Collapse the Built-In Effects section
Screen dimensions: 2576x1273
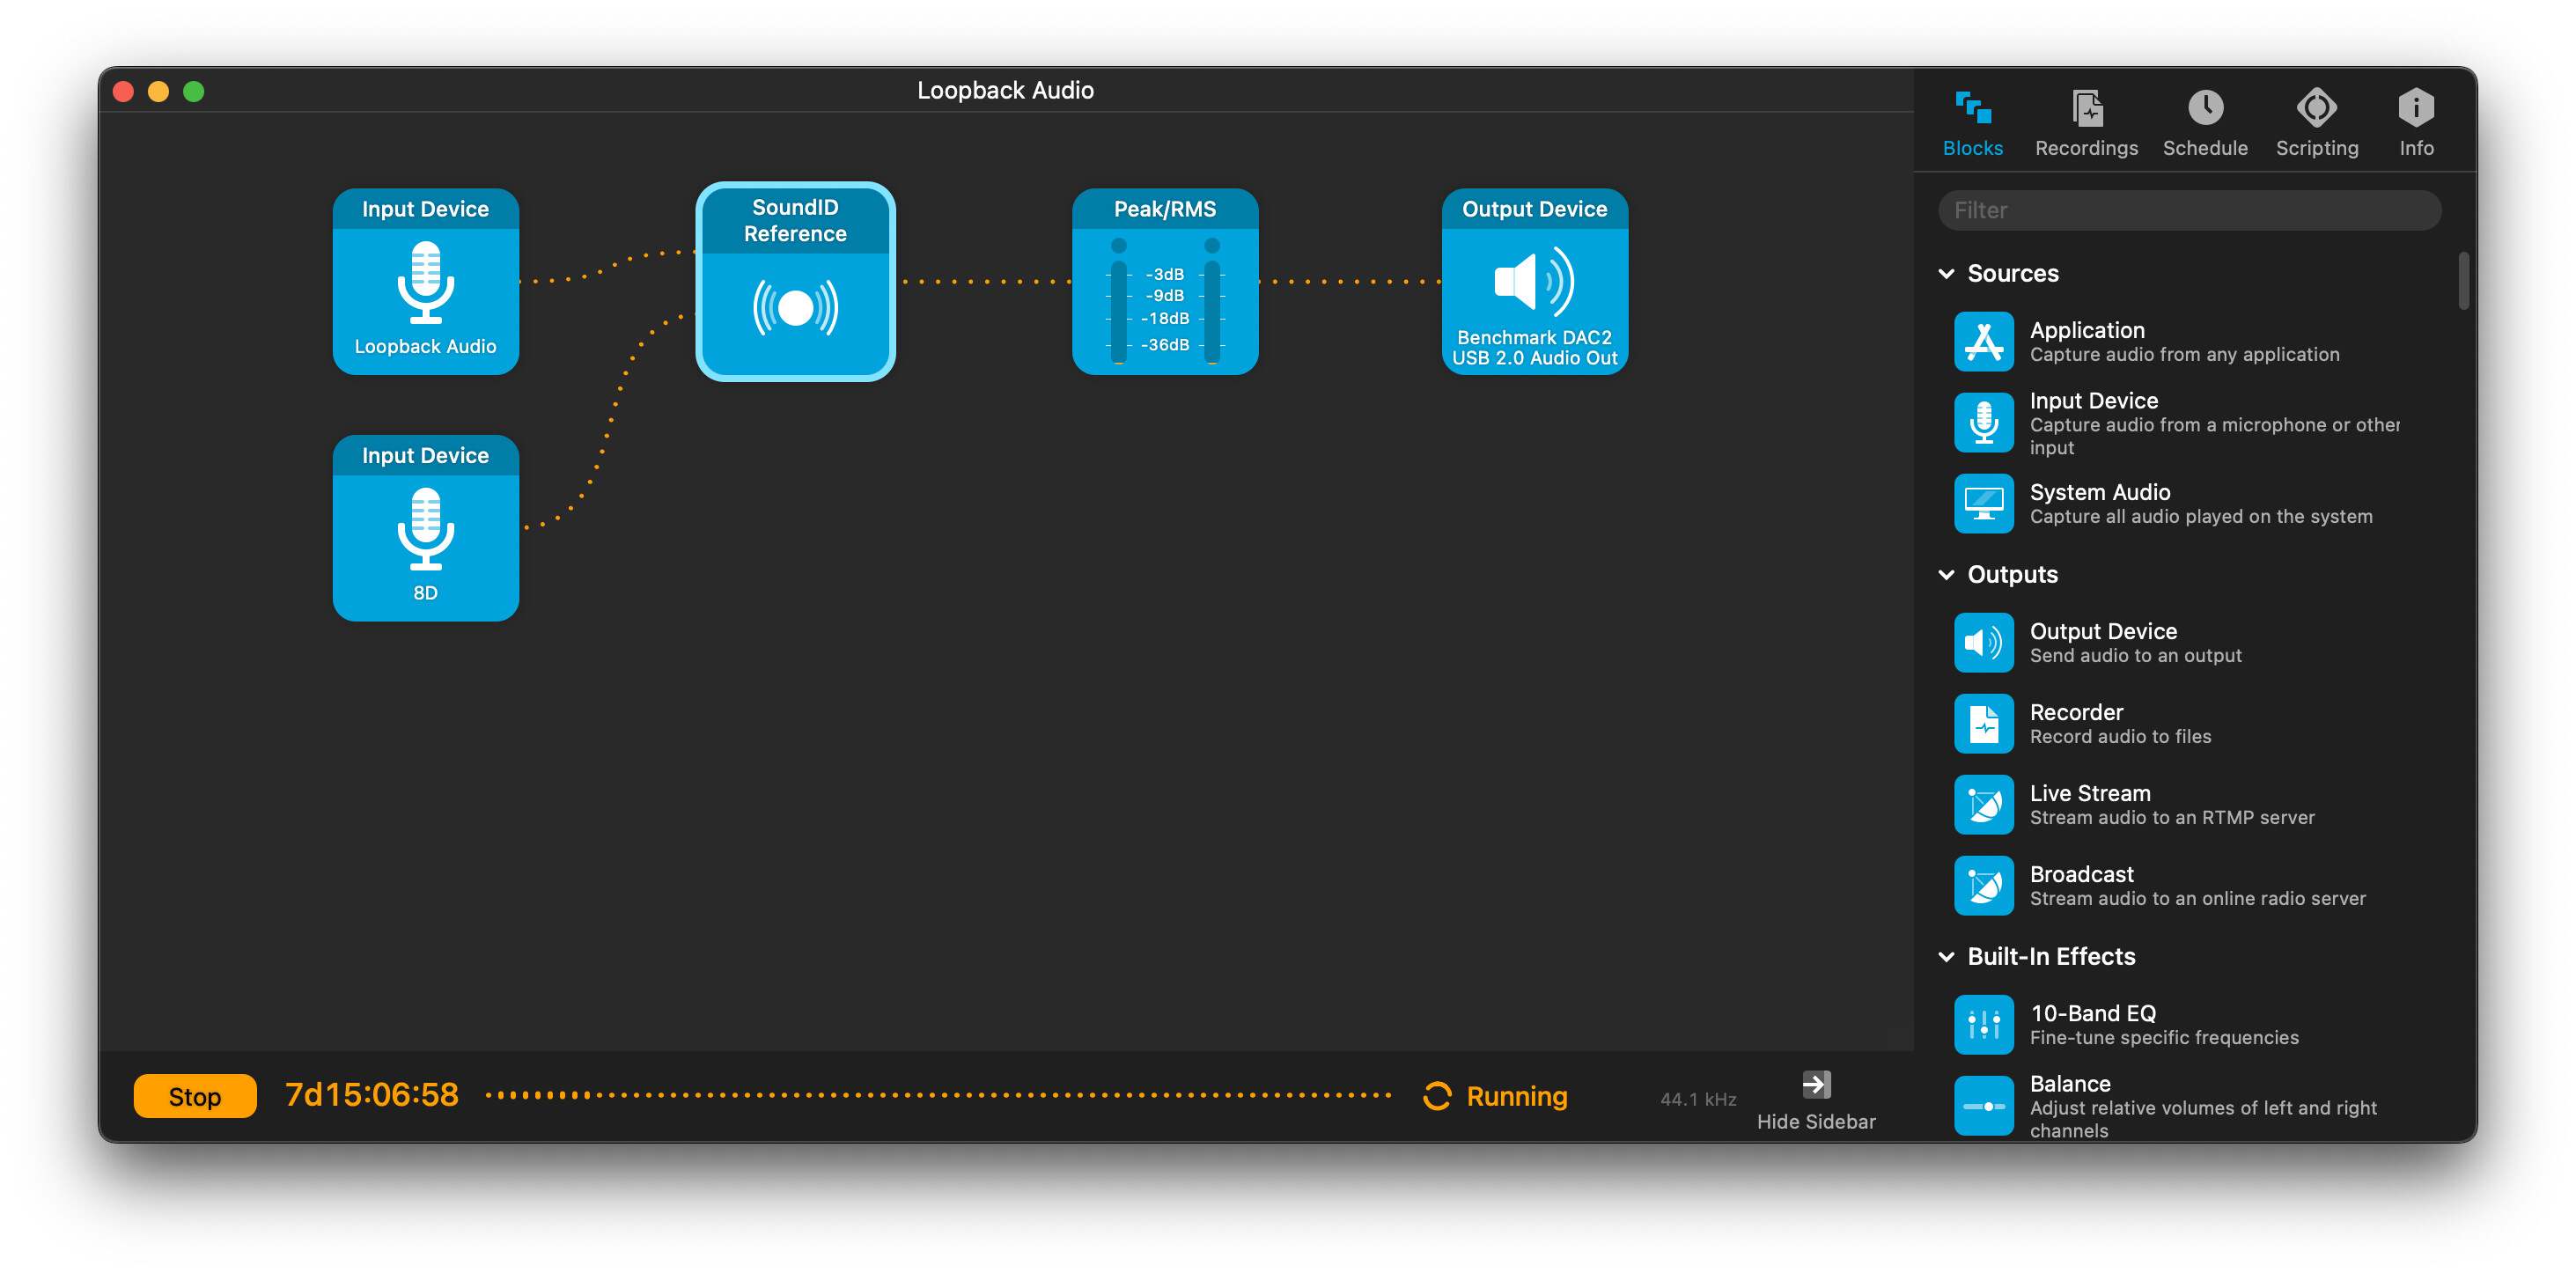point(1946,956)
